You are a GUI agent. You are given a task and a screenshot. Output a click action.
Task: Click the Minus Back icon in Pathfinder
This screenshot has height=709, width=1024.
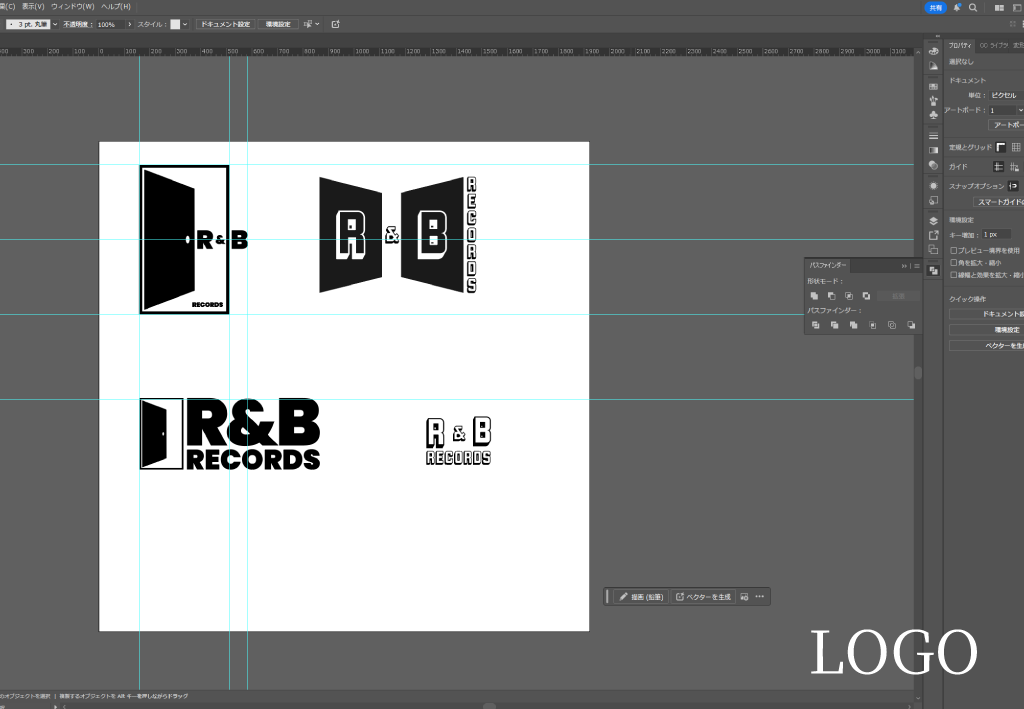point(910,325)
